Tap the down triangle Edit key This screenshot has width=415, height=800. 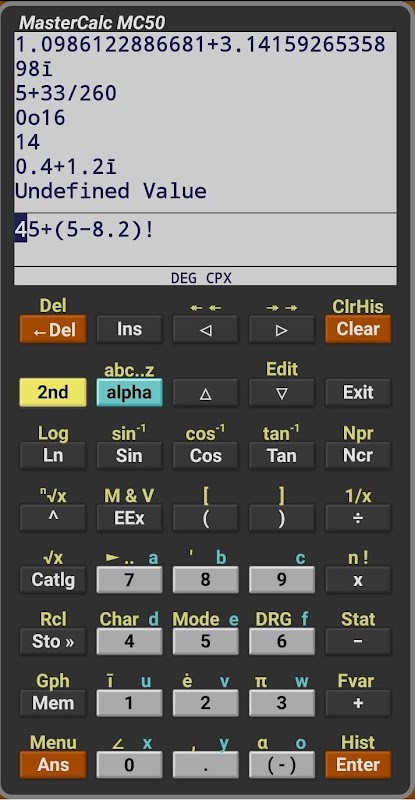(x=282, y=393)
